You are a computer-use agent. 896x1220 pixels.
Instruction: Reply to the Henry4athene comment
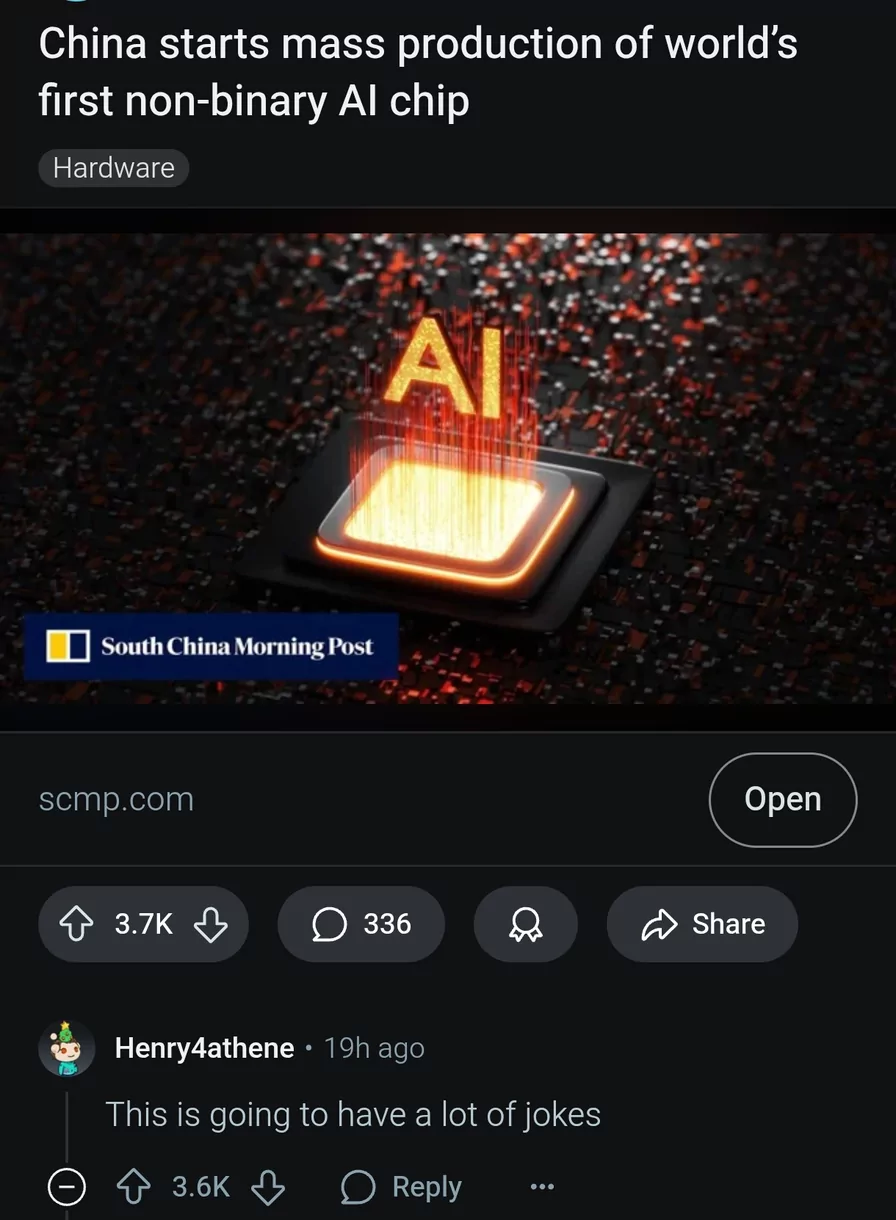[401, 1187]
